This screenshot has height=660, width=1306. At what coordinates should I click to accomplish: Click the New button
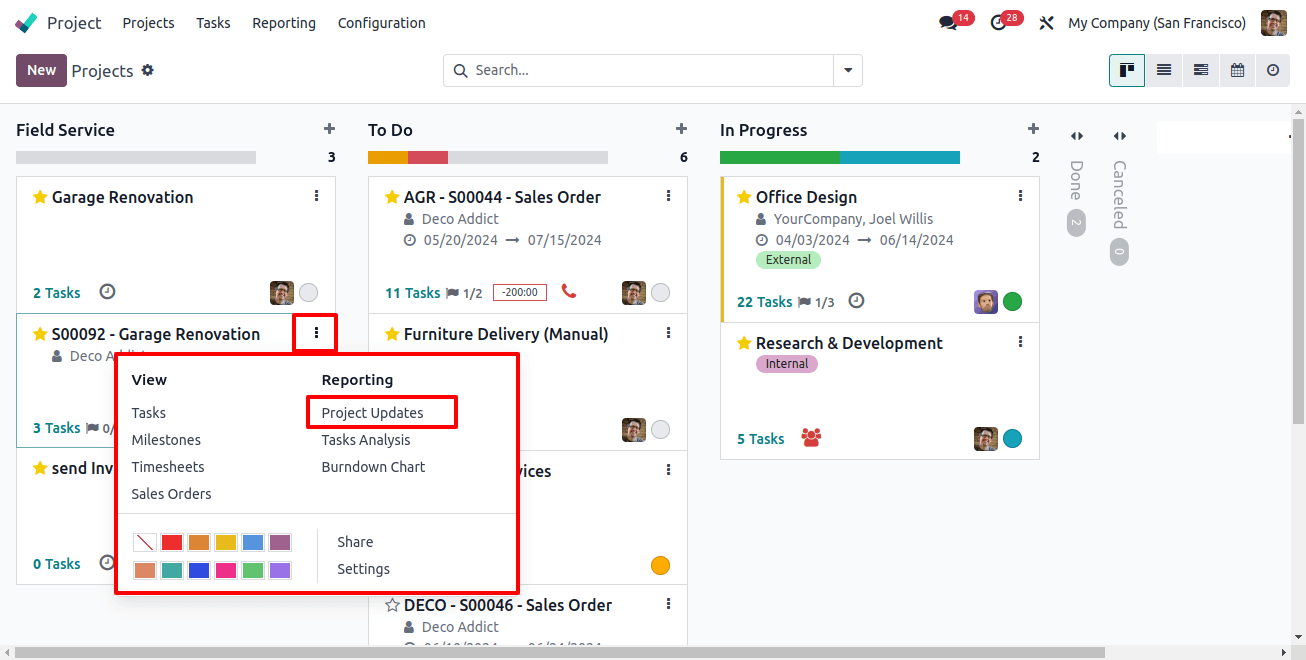(41, 70)
